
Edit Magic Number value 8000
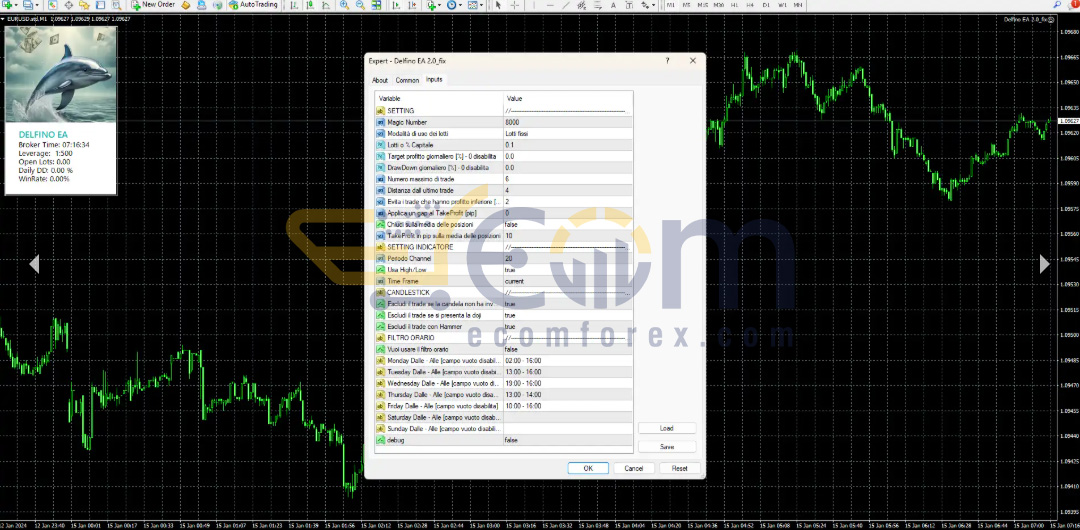point(568,122)
